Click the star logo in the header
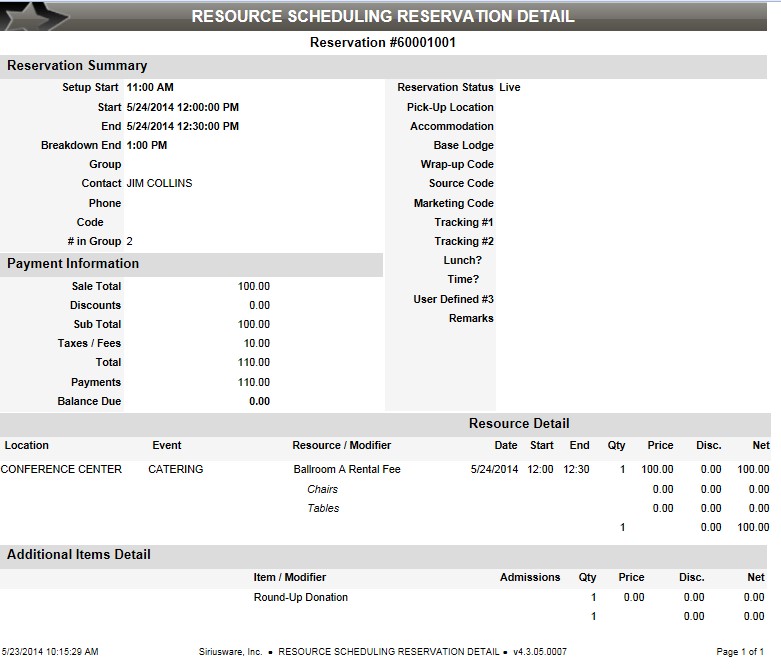Screen dimensions: 781x669 pos(35,15)
